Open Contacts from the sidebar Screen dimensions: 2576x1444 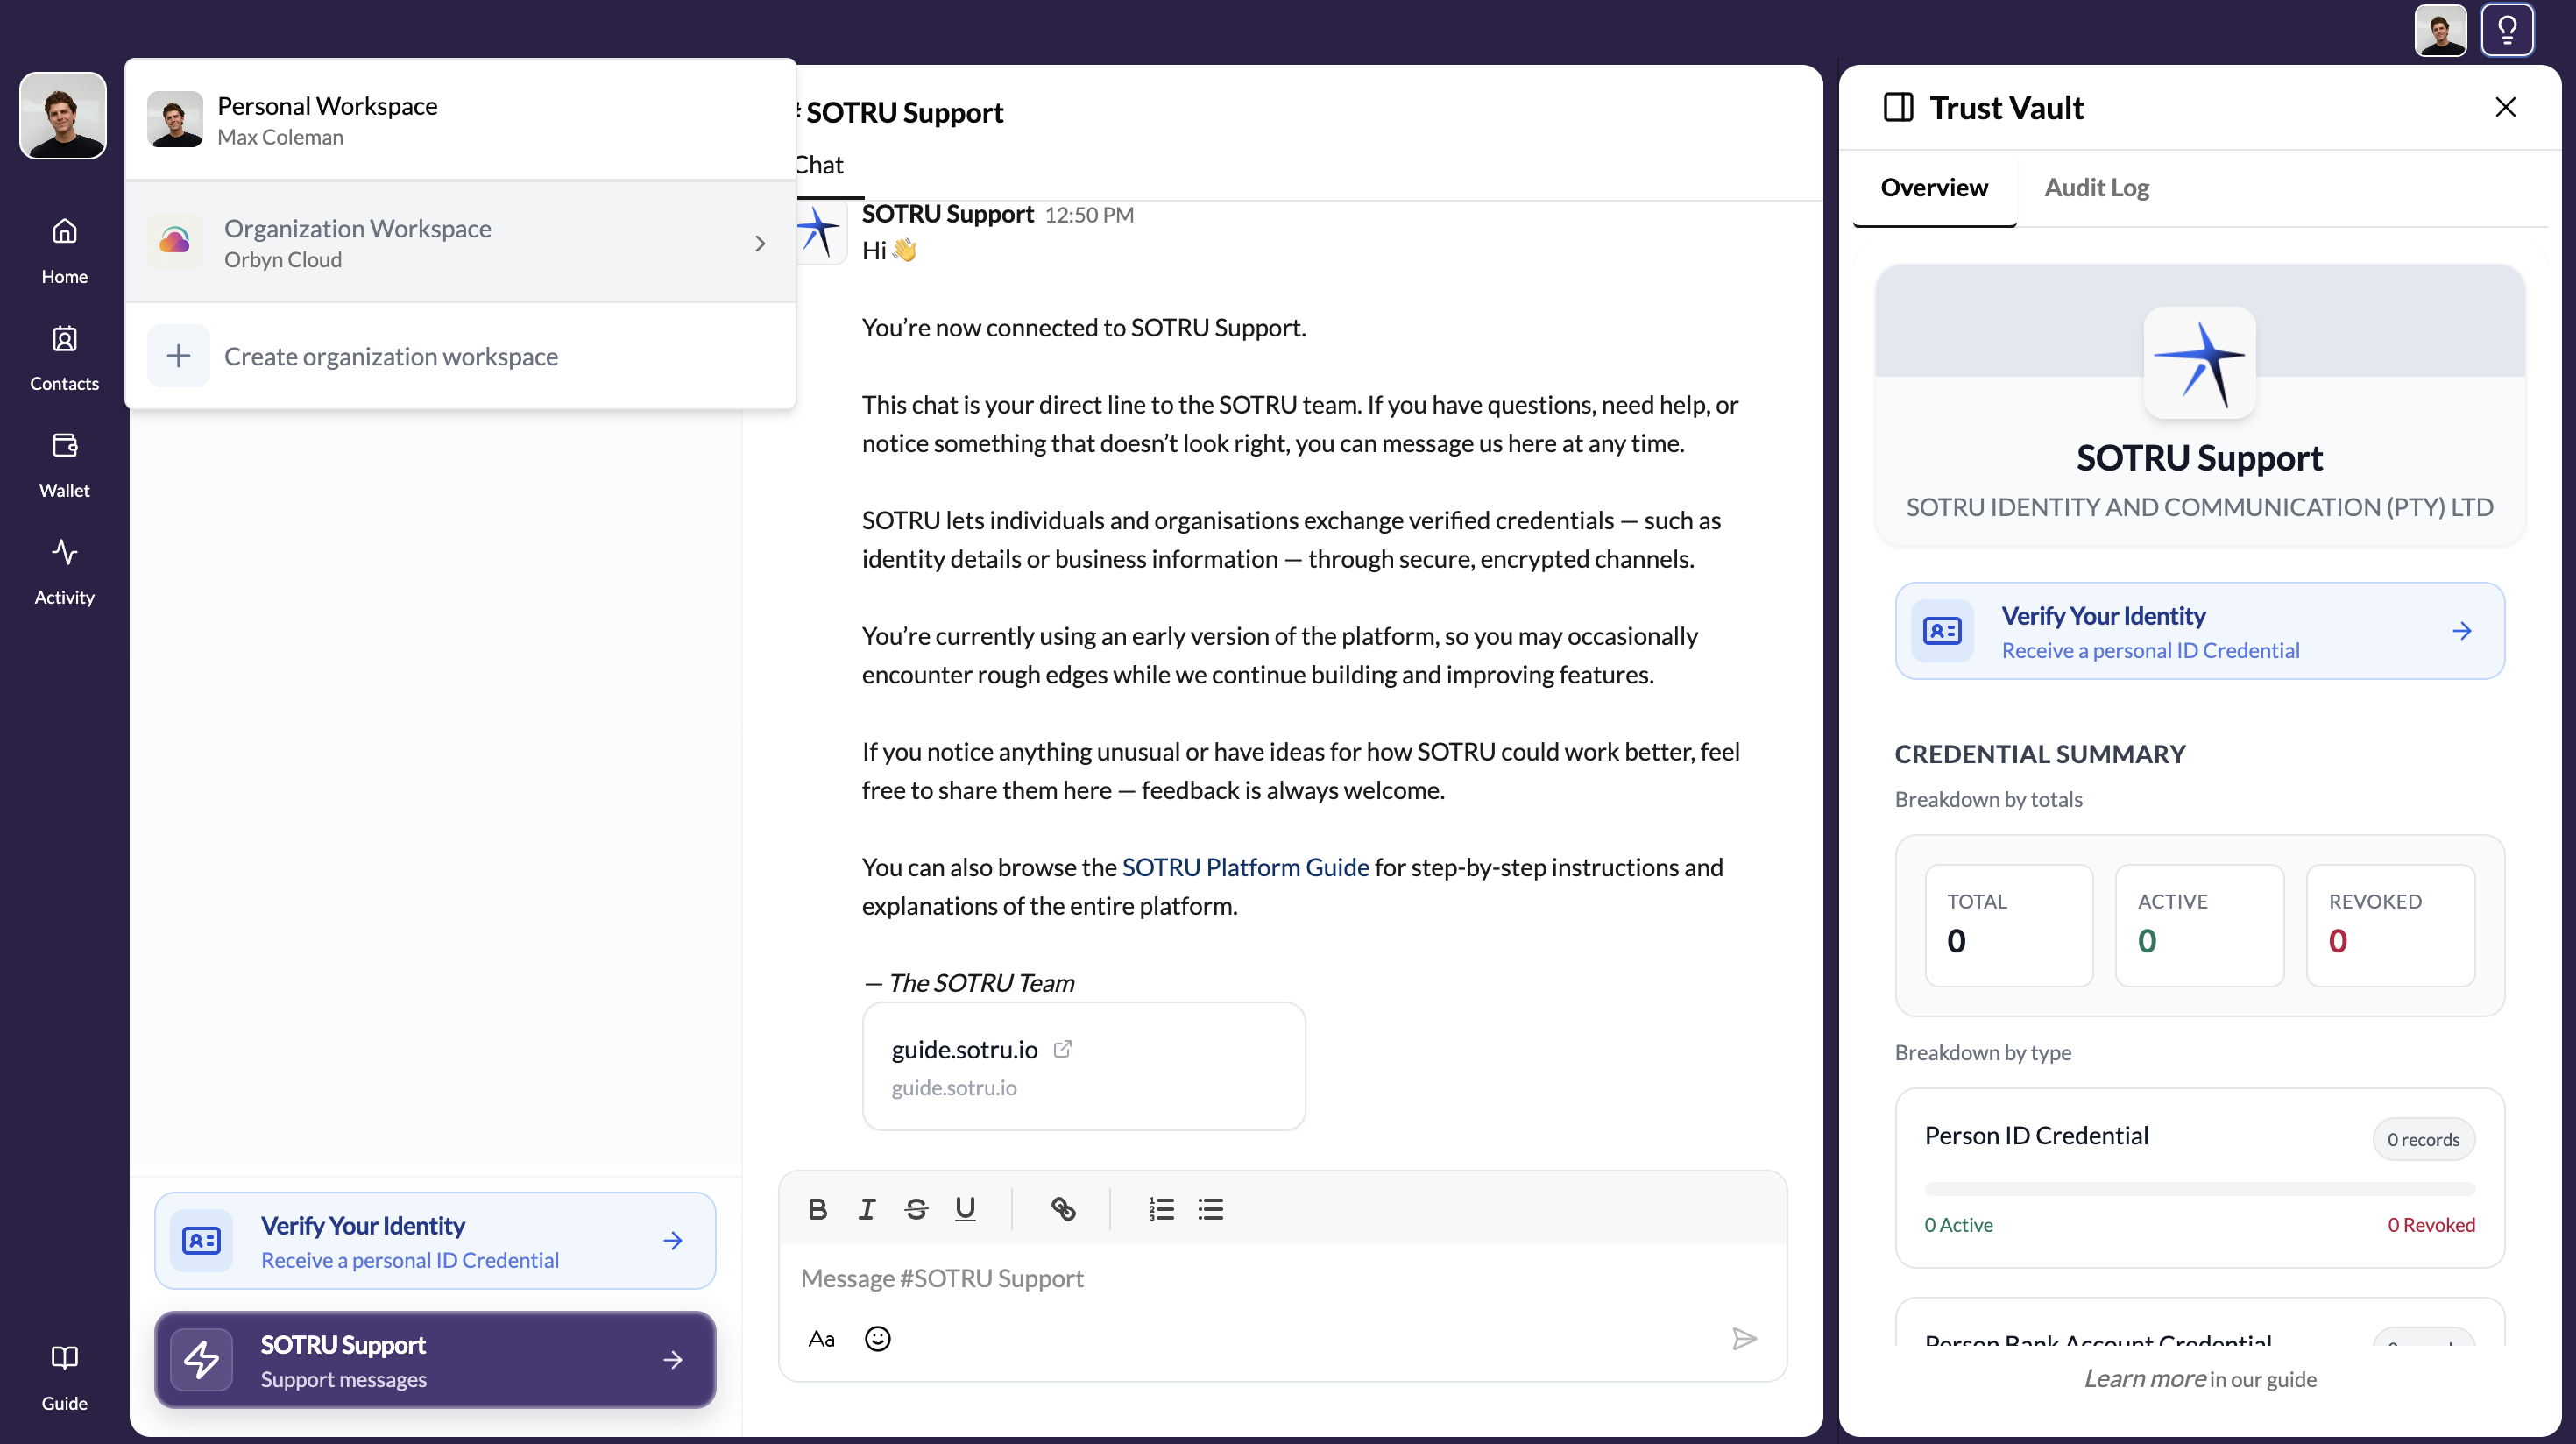pyautogui.click(x=64, y=339)
